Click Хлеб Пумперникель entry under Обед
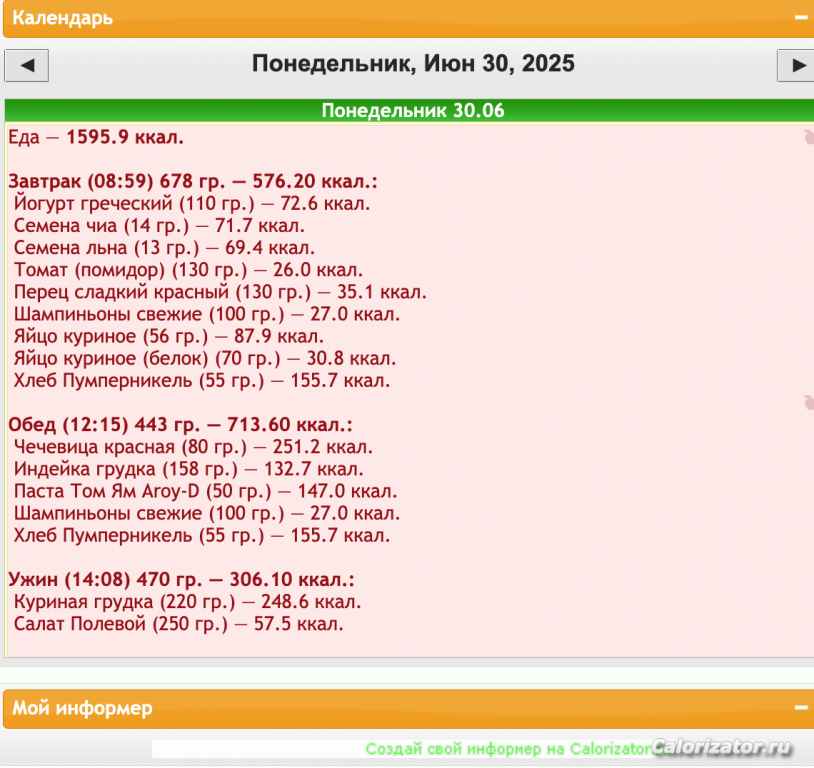 202,535
